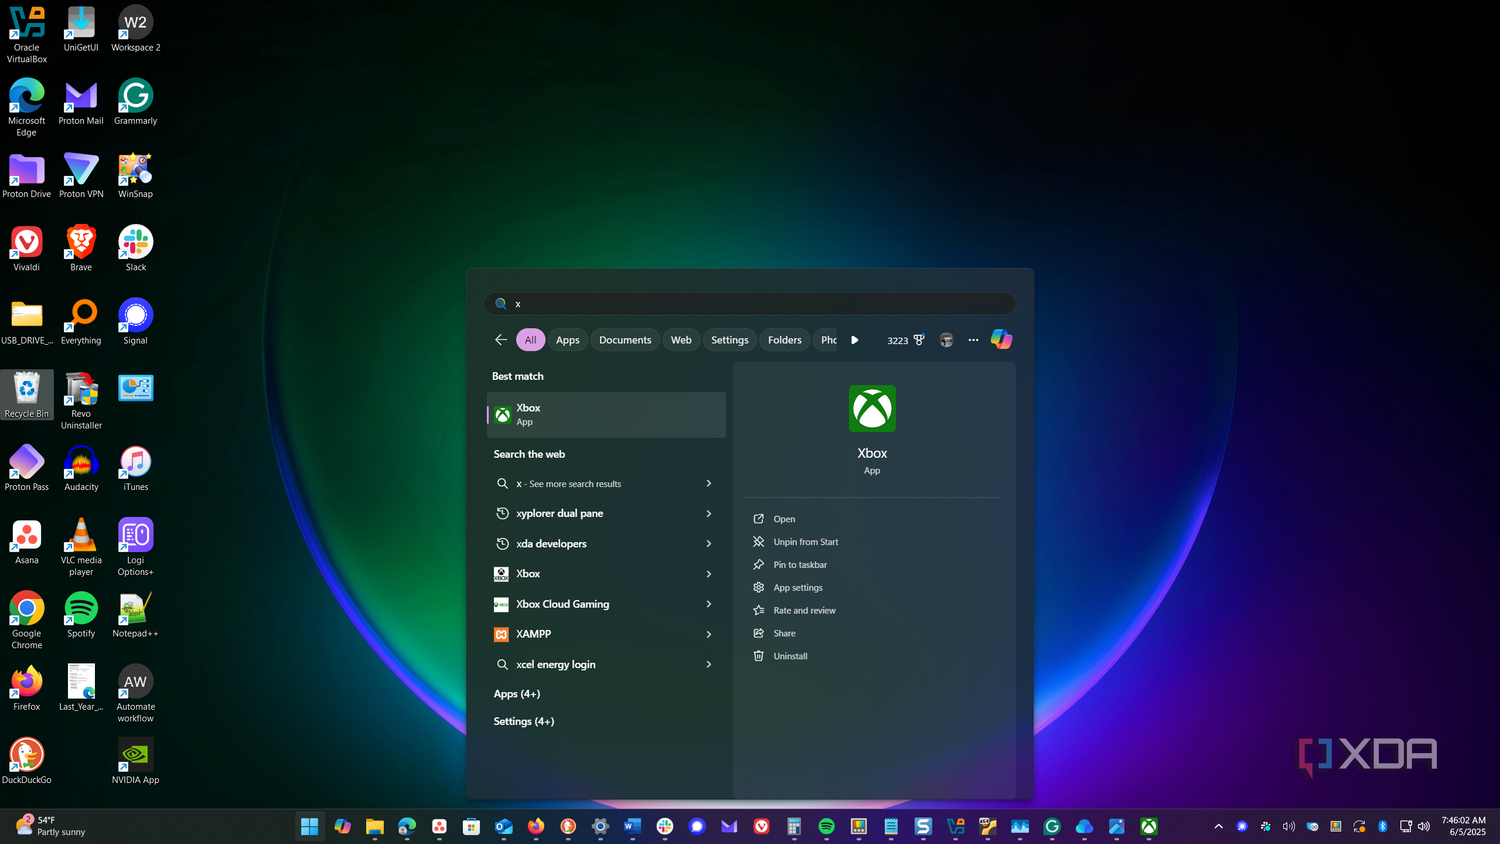
Task: Open the Xbox app from the taskbar
Action: pyautogui.click(x=1149, y=826)
